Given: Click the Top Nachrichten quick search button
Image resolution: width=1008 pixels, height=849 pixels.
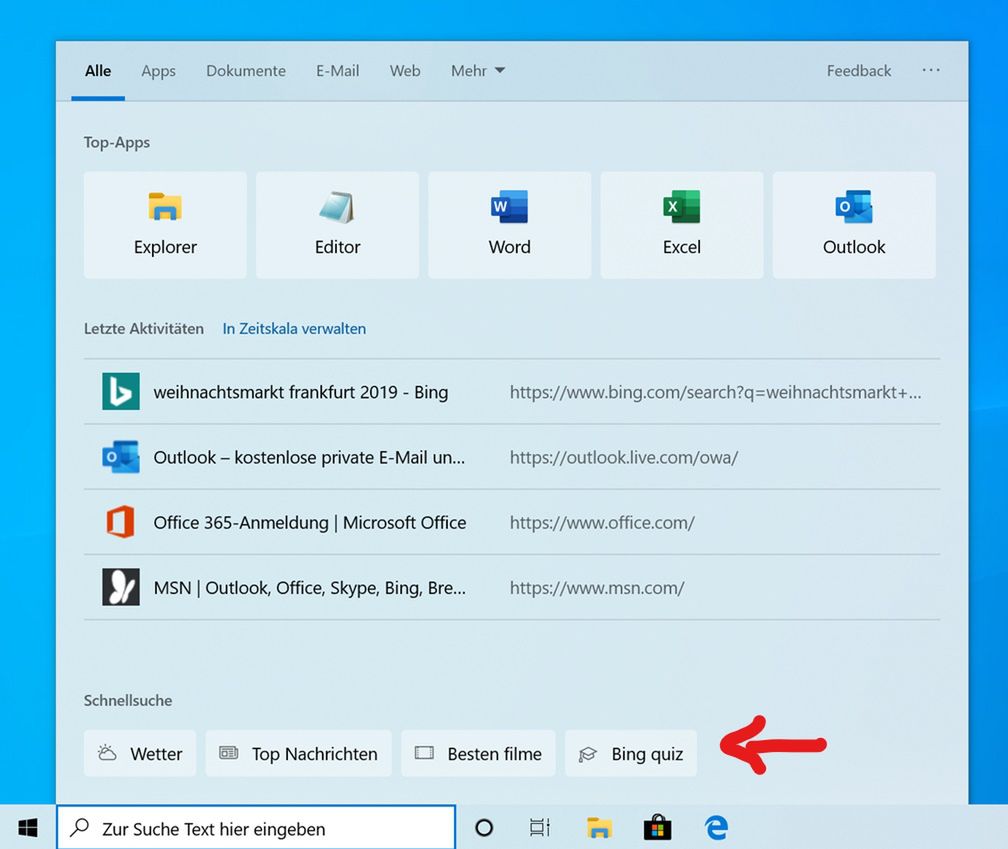Looking at the screenshot, I should (x=298, y=753).
